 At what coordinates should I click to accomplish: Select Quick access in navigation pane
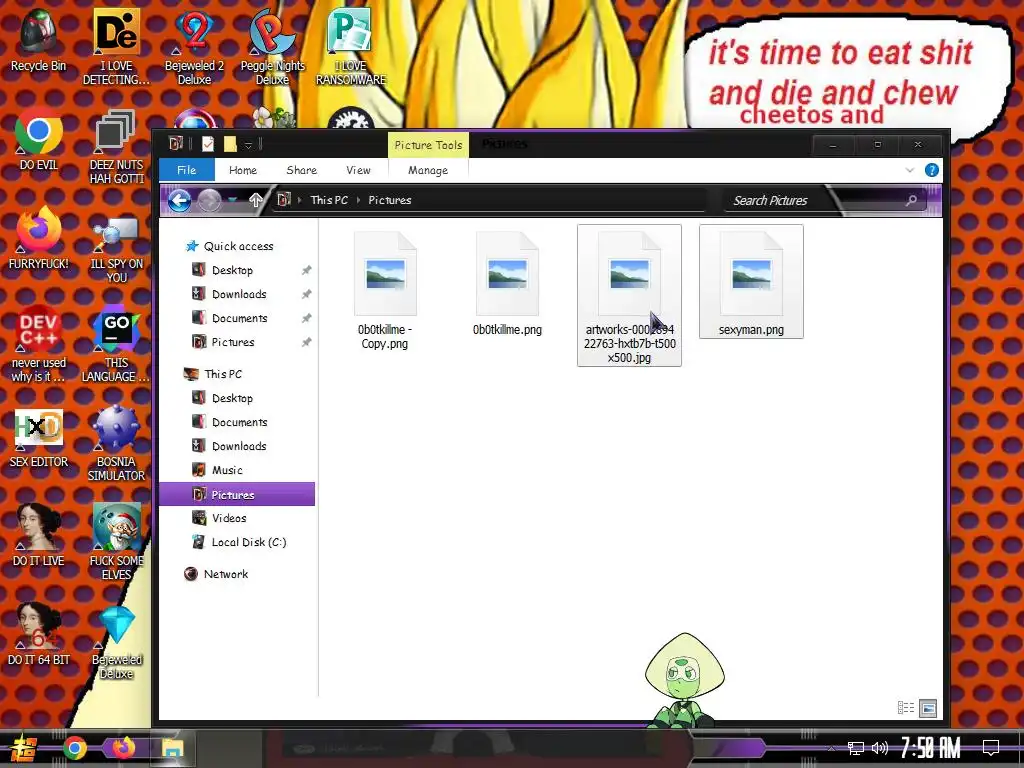tap(238, 246)
